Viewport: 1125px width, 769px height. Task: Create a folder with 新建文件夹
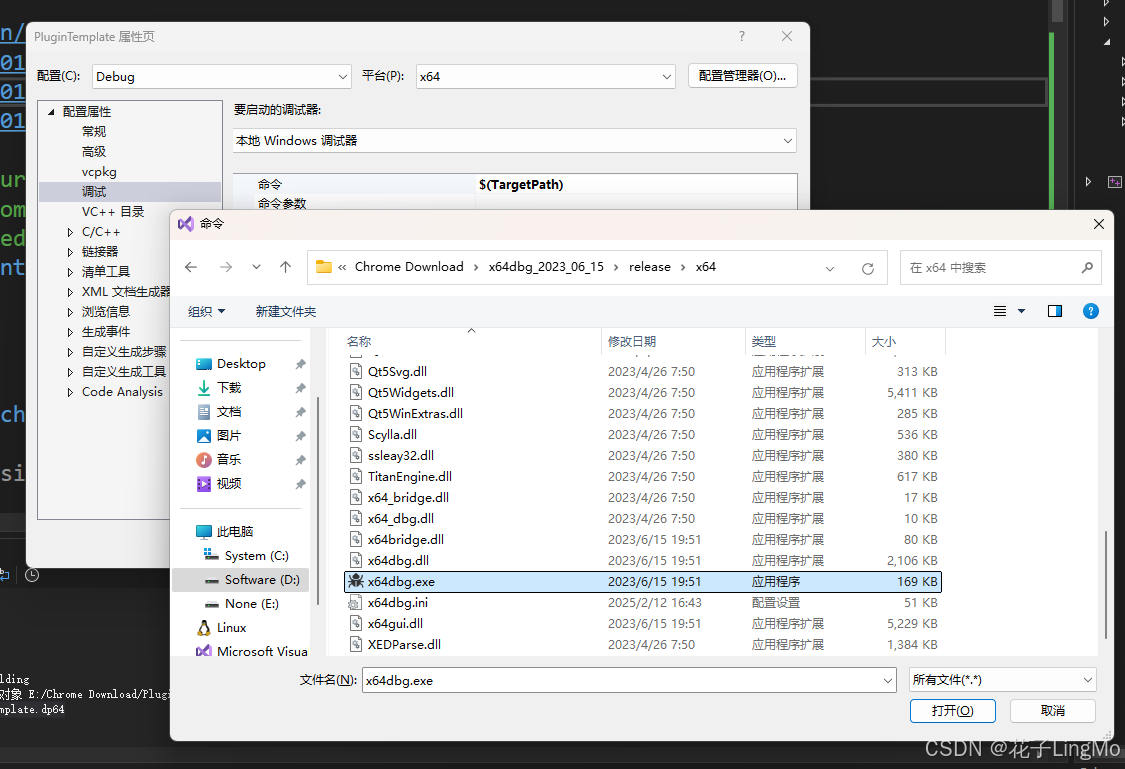pos(286,311)
